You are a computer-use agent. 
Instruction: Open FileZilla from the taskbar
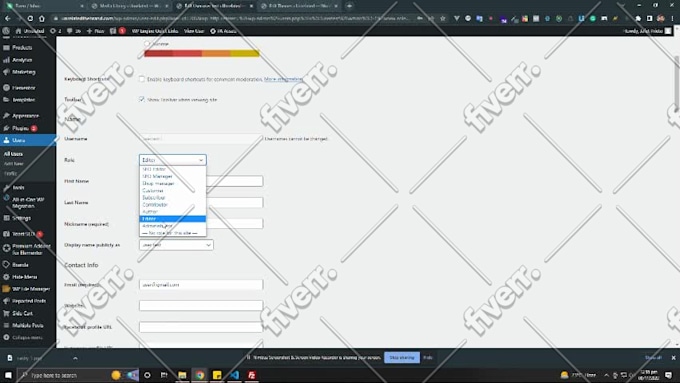pos(252,375)
